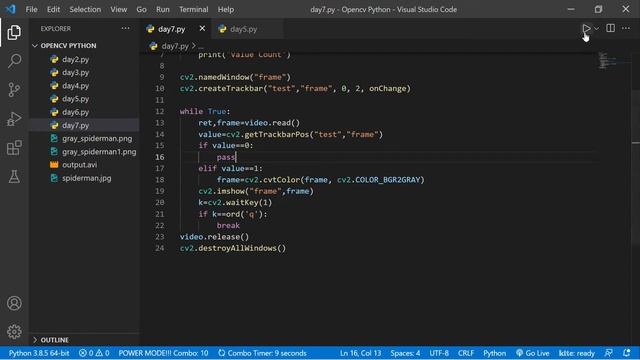Click the word 'pass' on line 16
This screenshot has width=640, height=360.
[x=226, y=157]
